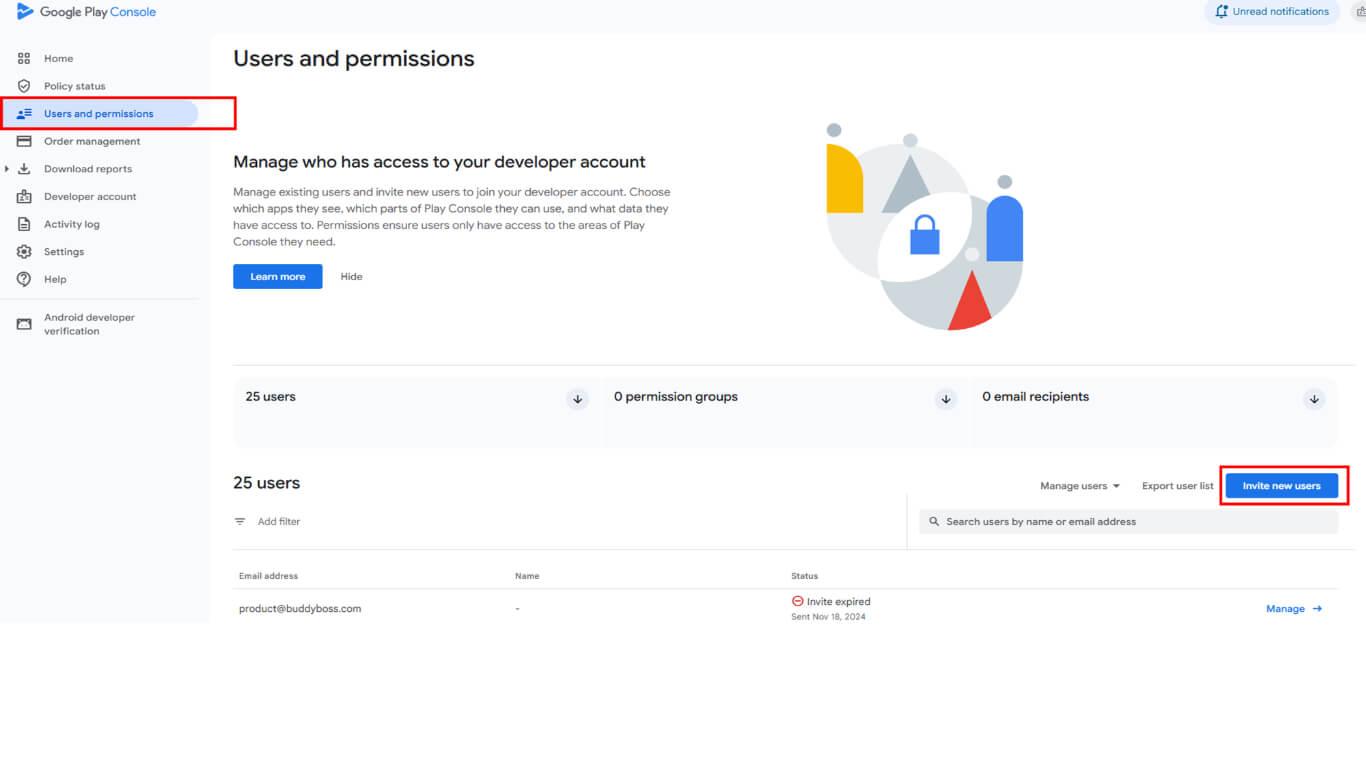
Task: Click the Policy status shield icon
Action: click(24, 86)
